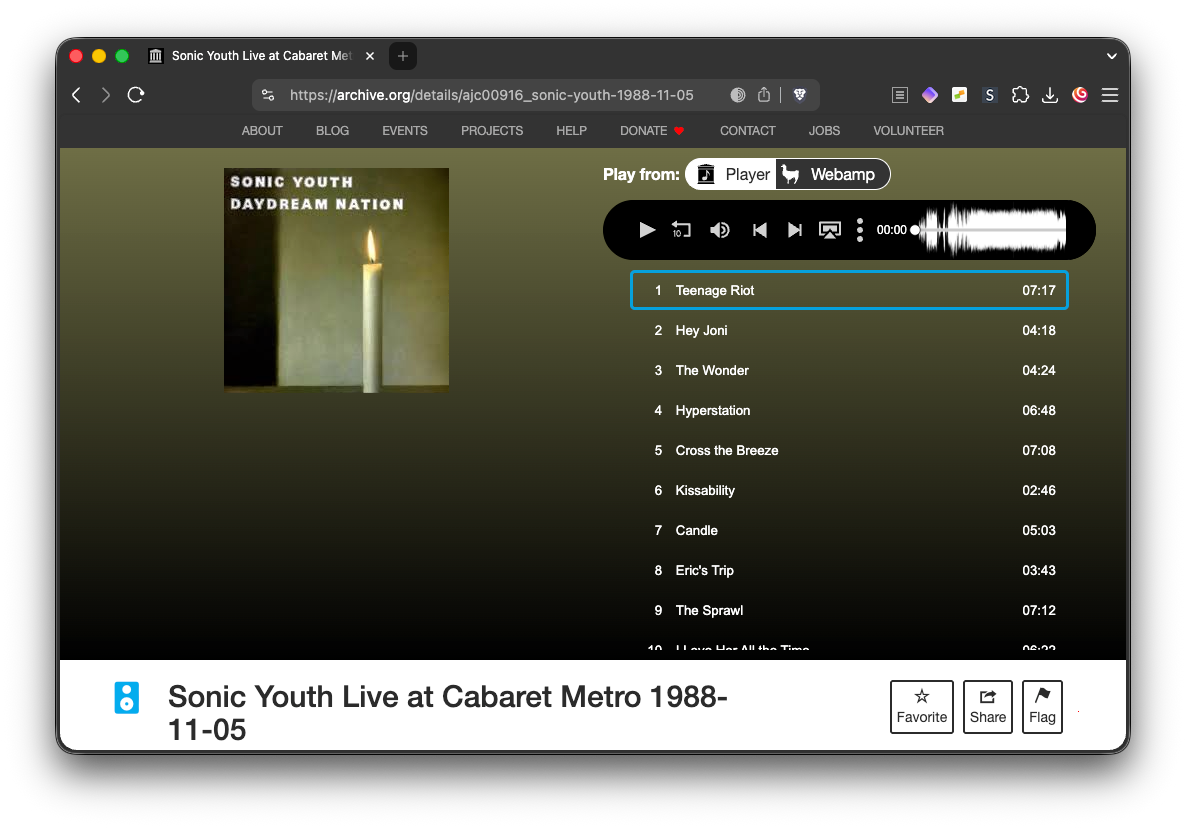The height and width of the screenshot is (828, 1186).
Task: Open the browser hamburger menu
Action: (1109, 95)
